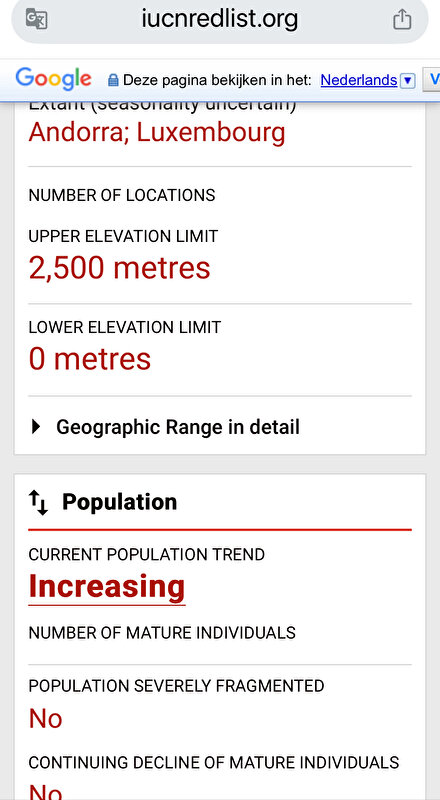440x800 pixels.
Task: Click the black triangle beside Geographic Range
Action: click(x=36, y=427)
